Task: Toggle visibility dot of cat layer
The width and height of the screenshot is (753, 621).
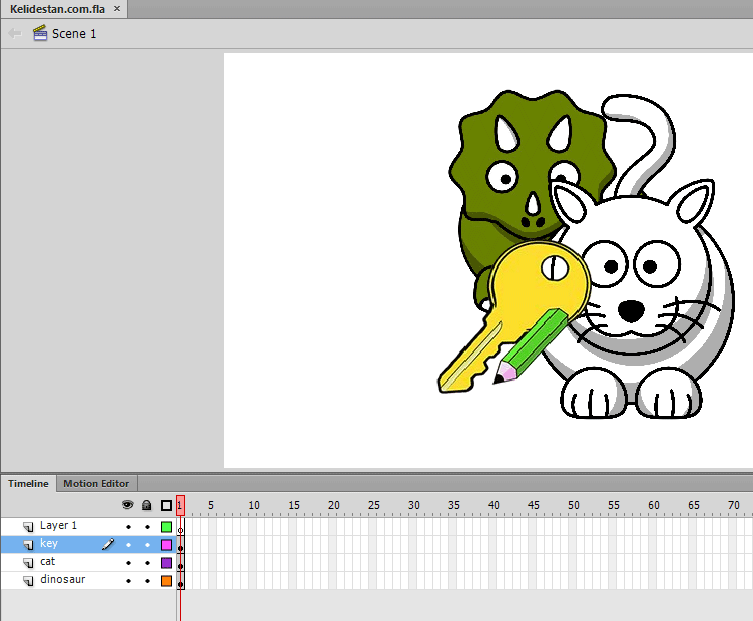Action: pyautogui.click(x=128, y=563)
